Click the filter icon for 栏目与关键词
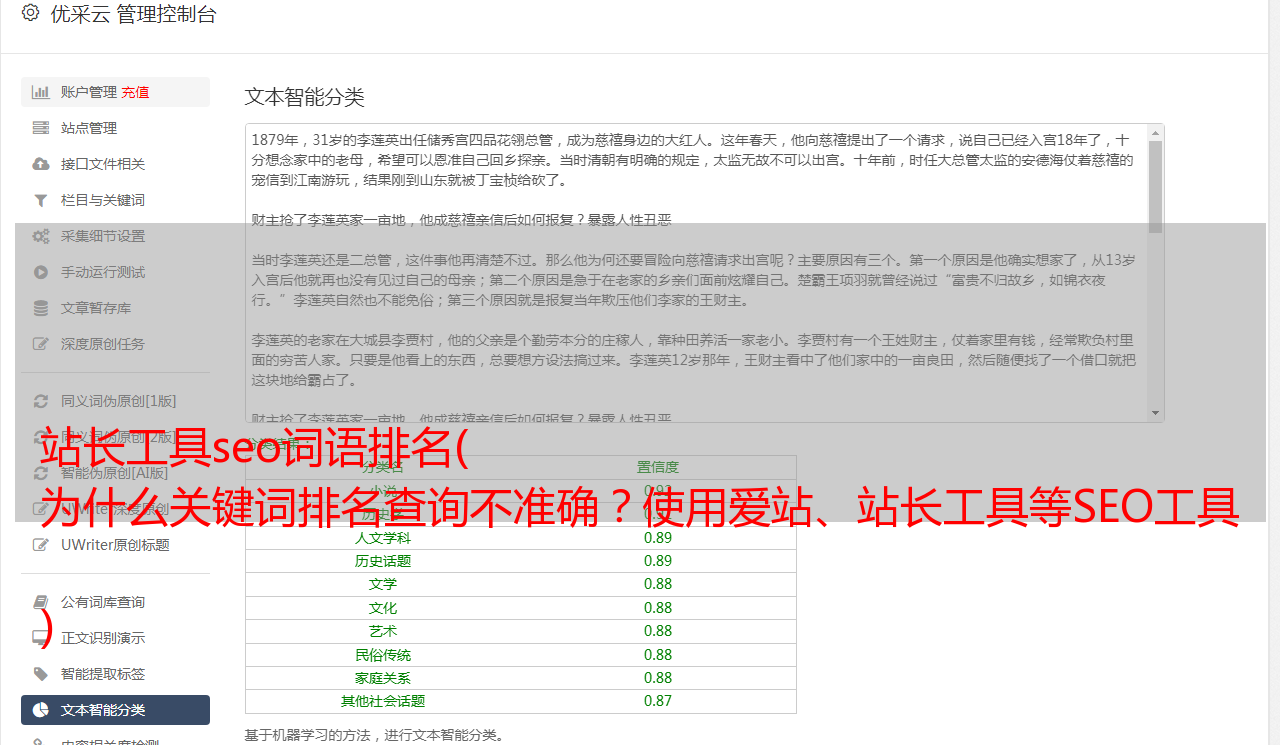Image resolution: width=1280 pixels, height=745 pixels. 41,200
